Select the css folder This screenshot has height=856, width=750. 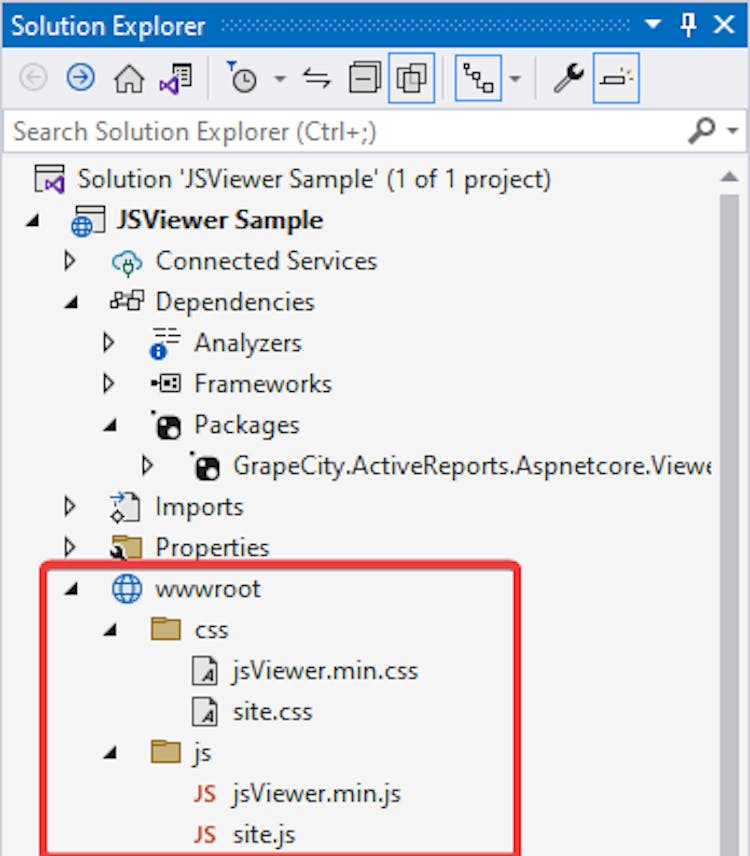pos(211,631)
